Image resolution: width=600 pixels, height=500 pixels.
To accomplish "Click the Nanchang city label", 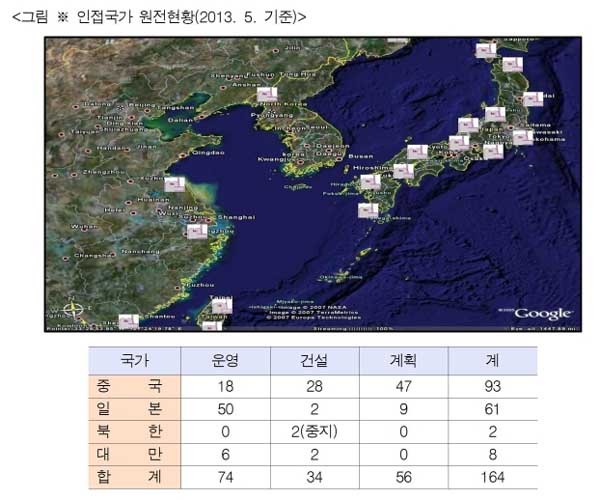I will (x=140, y=251).
